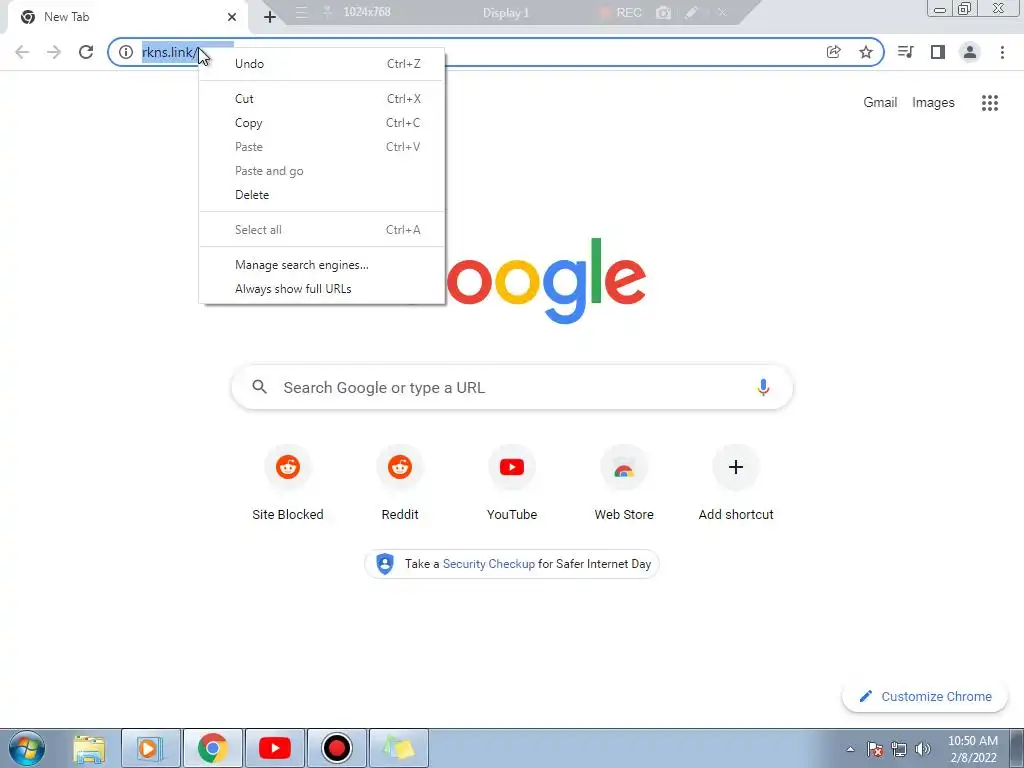This screenshot has height=768, width=1024.
Task: Open the Google apps grid
Action: coord(989,103)
